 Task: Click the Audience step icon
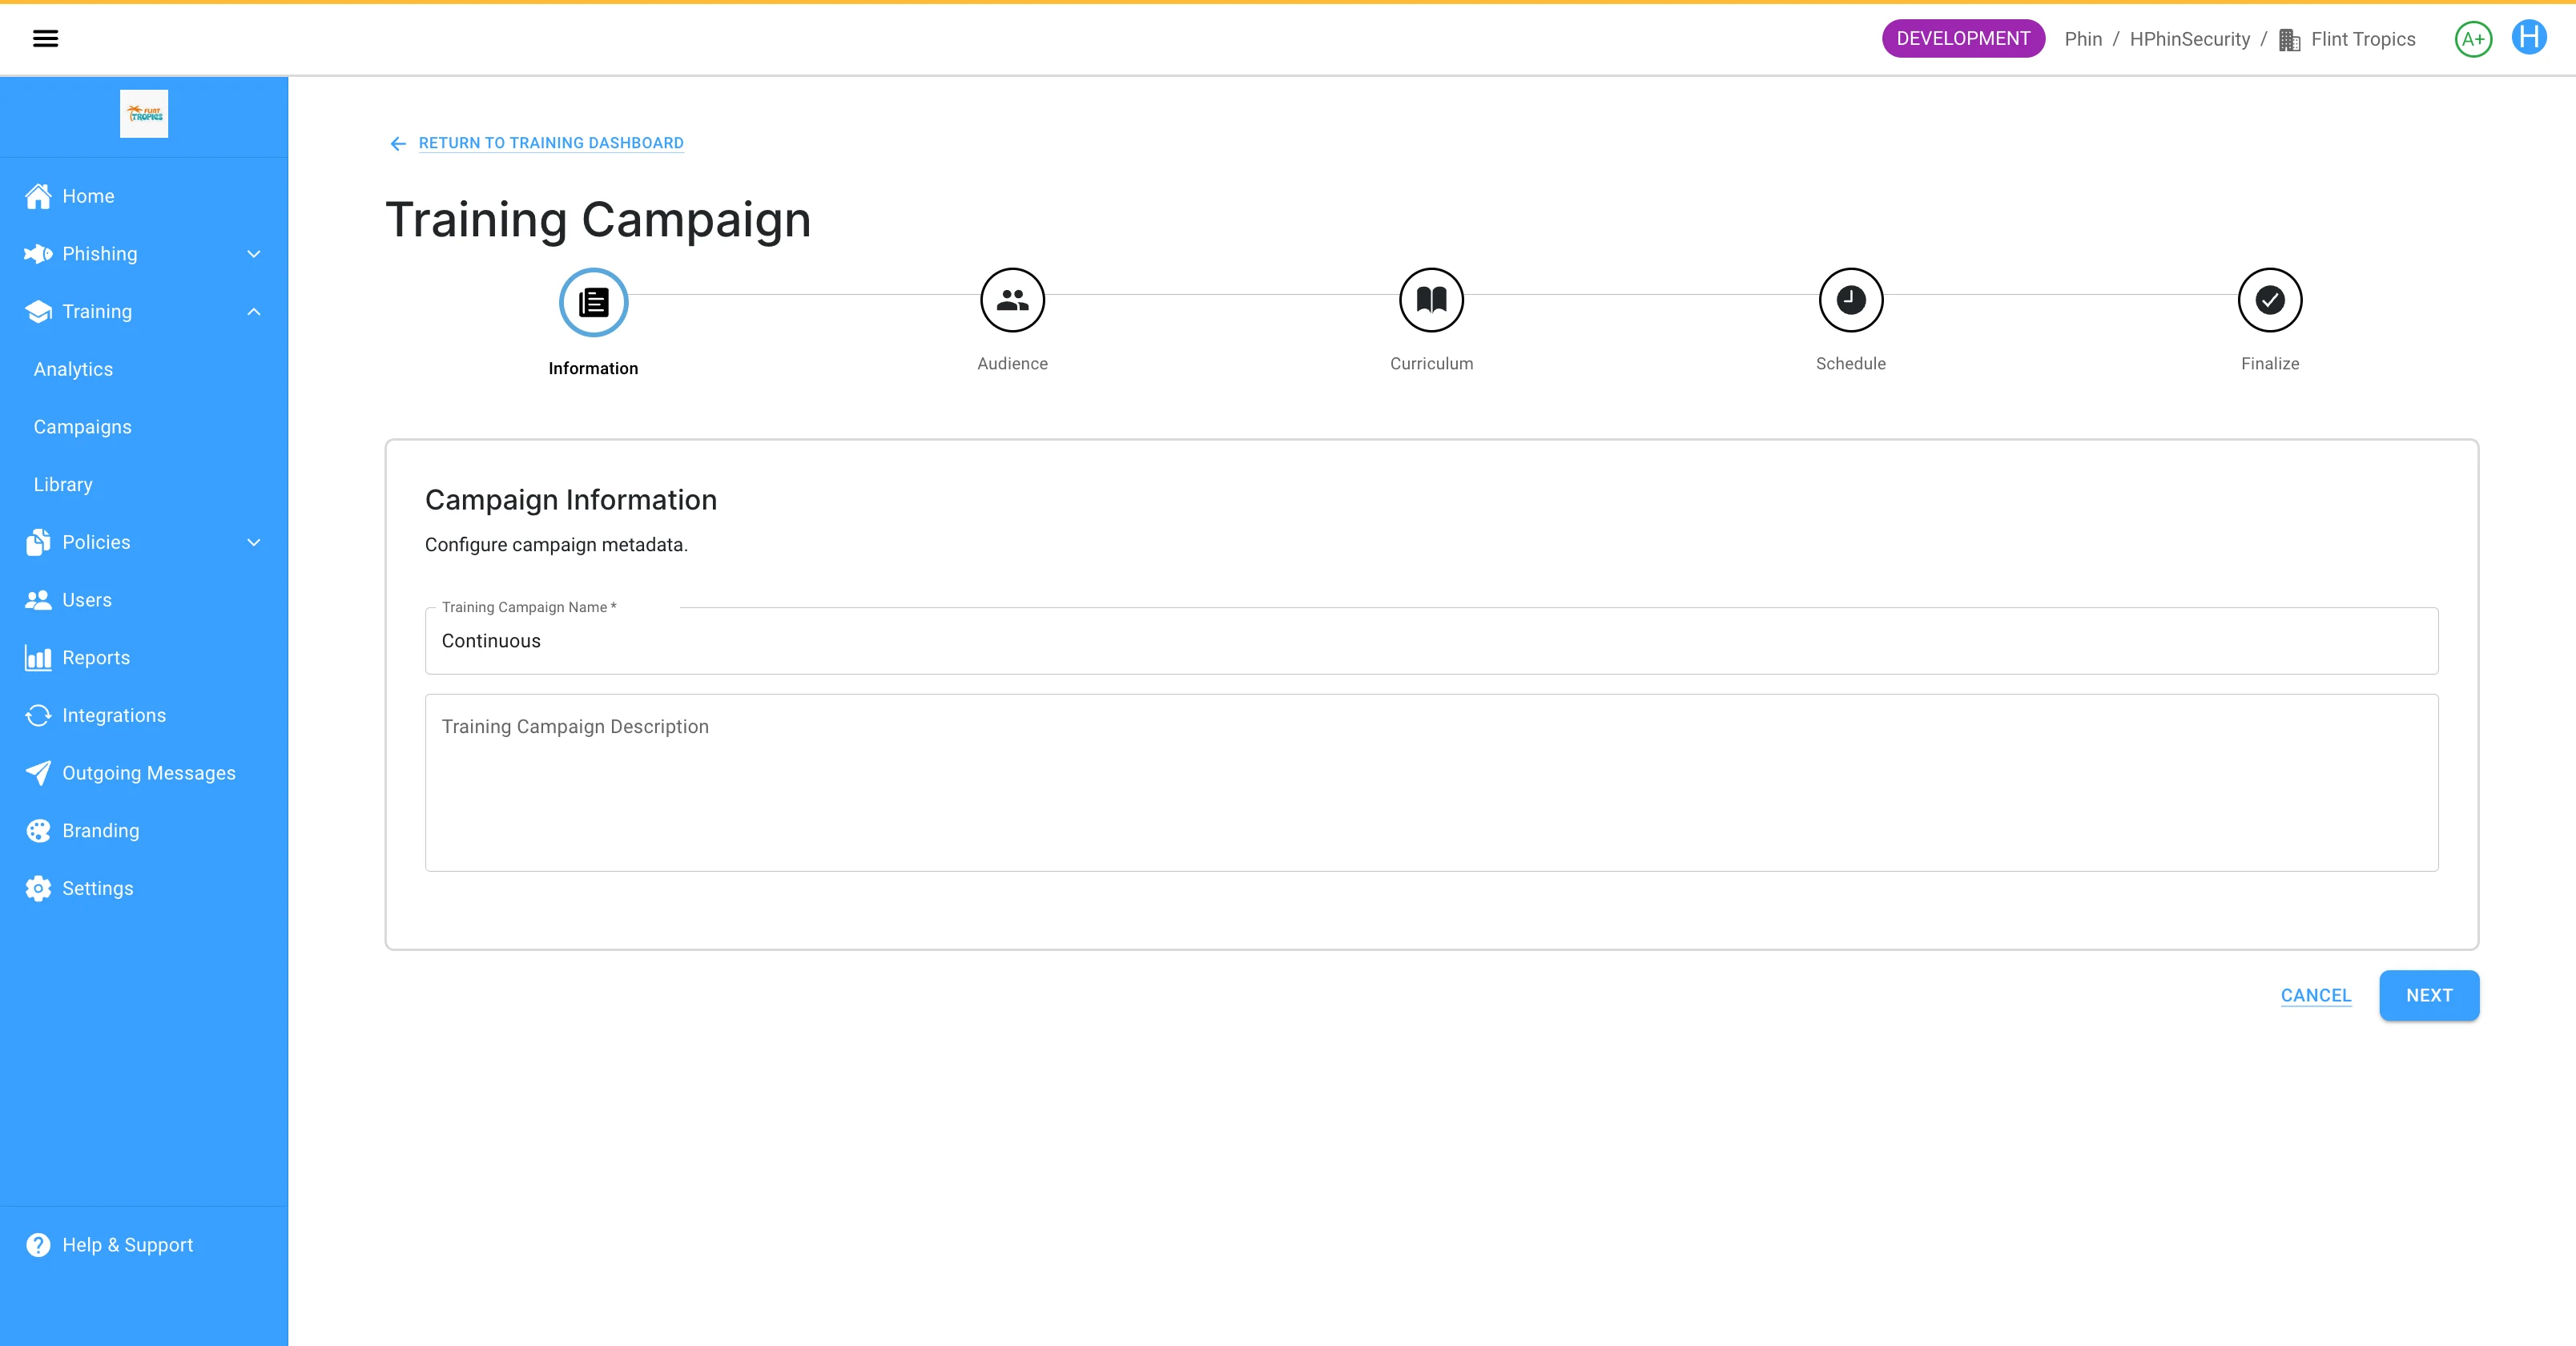[1012, 300]
